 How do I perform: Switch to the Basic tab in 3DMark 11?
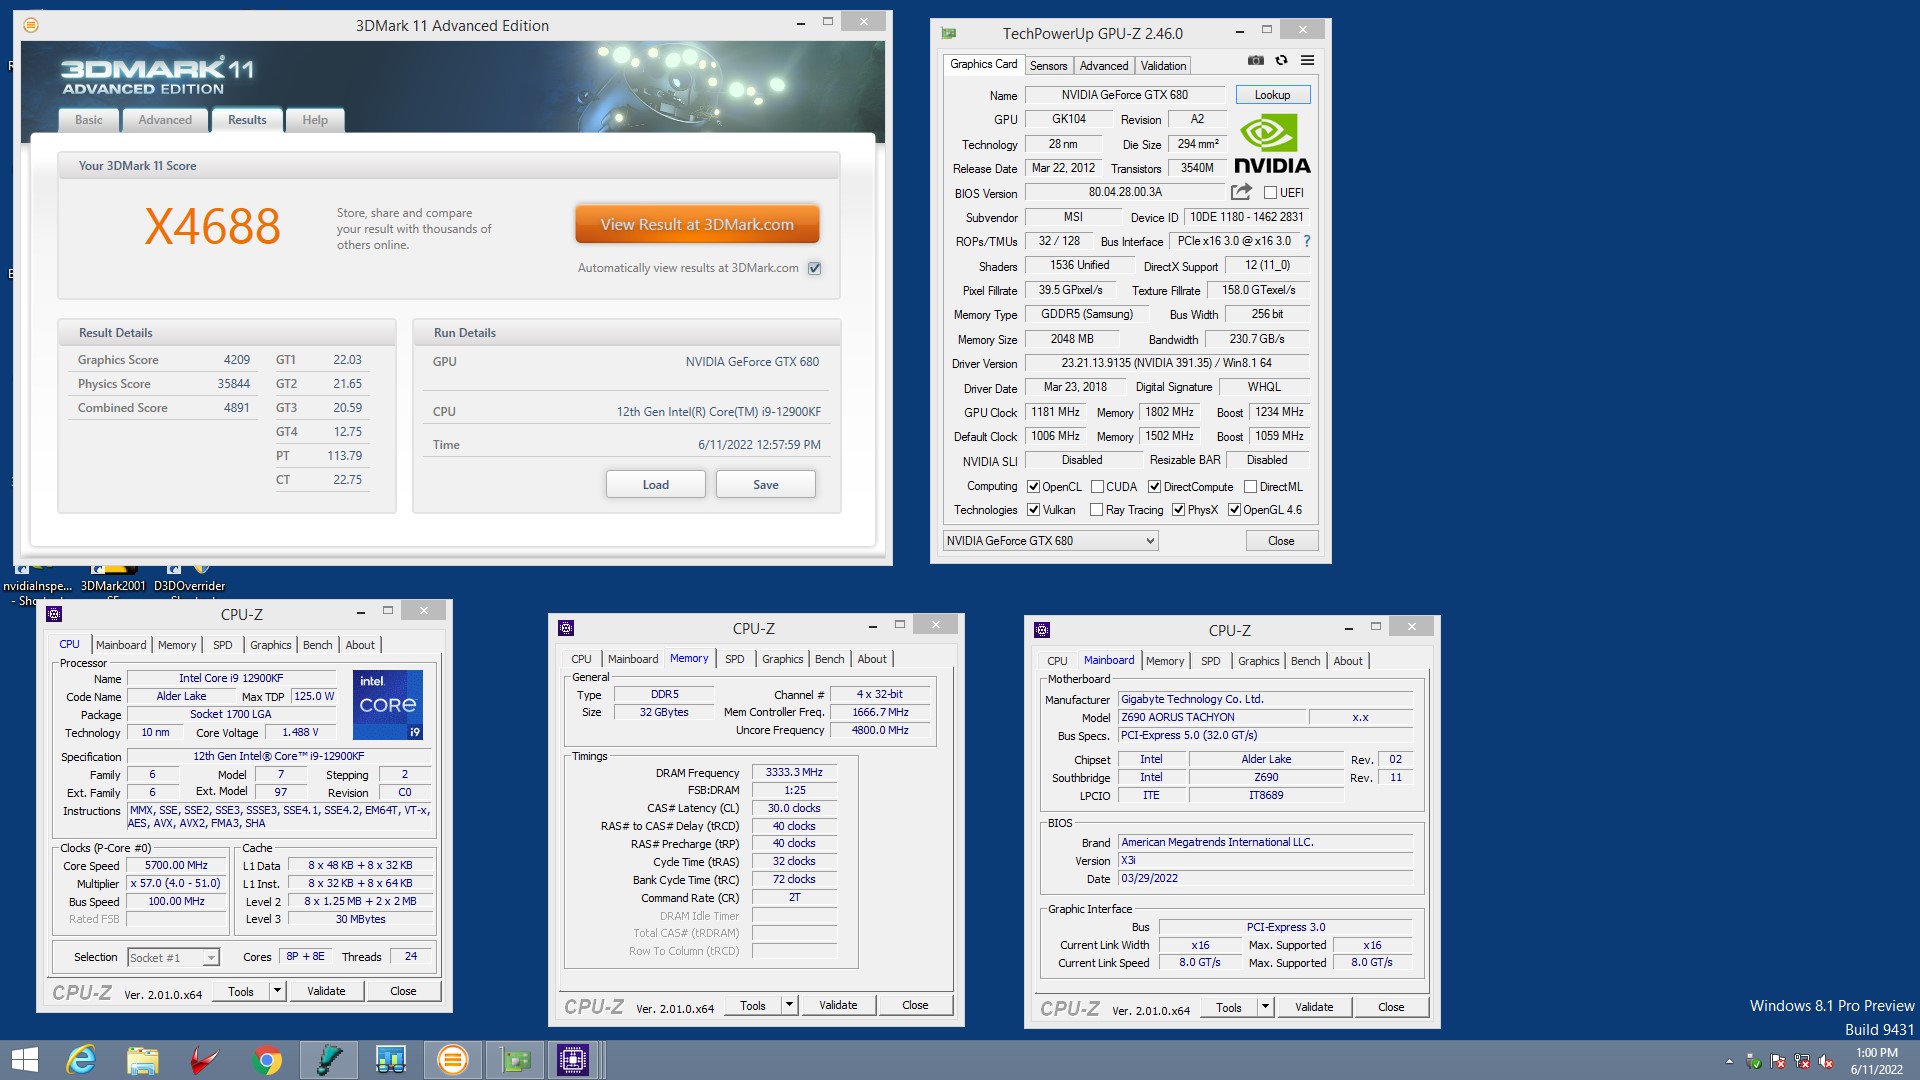[89, 120]
